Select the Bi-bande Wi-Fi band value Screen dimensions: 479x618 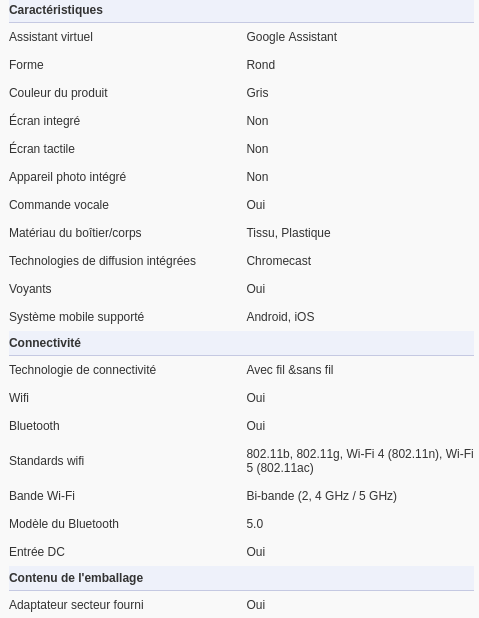(x=321, y=496)
